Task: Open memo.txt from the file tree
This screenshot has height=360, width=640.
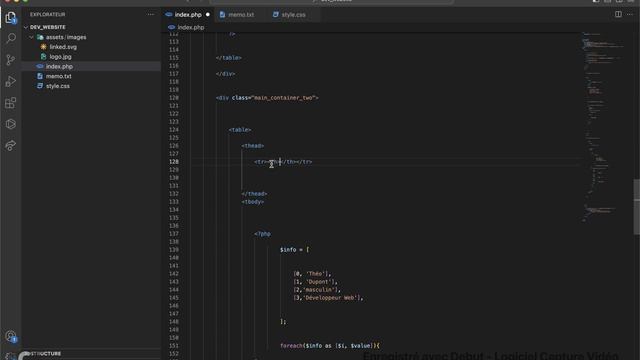Action: 58,76
